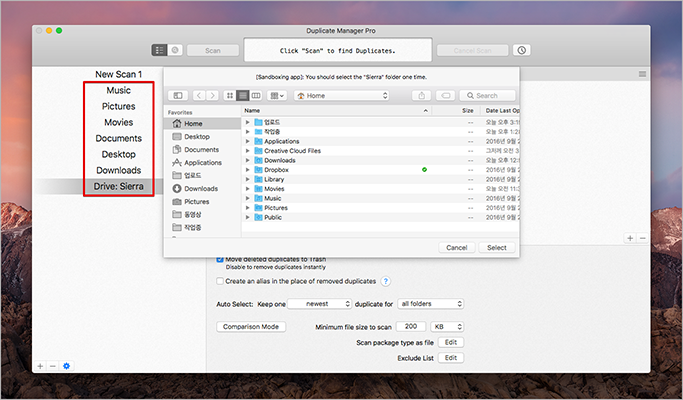Open the panel menu icon at top right
Viewport: 683px width, 400px height.
[x=642, y=74]
